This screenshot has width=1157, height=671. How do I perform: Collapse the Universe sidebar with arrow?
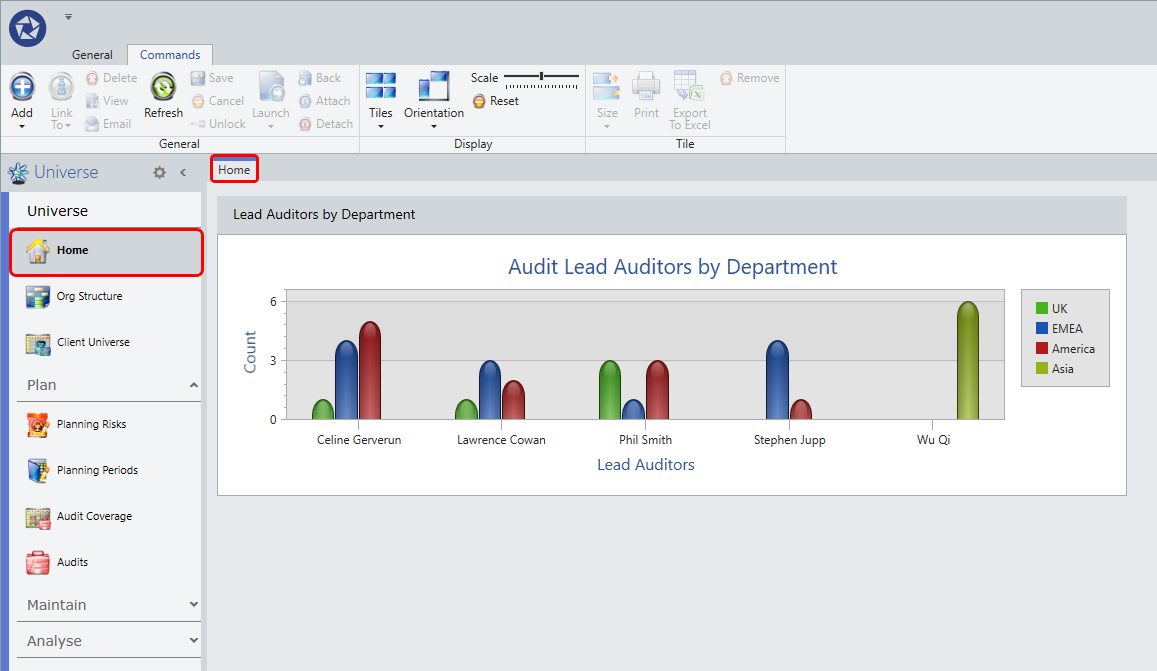[x=183, y=172]
